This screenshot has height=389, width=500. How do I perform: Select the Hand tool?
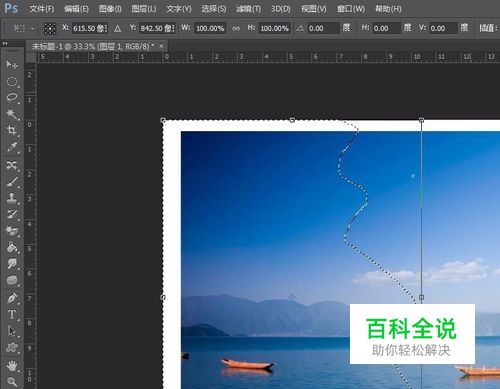point(12,366)
